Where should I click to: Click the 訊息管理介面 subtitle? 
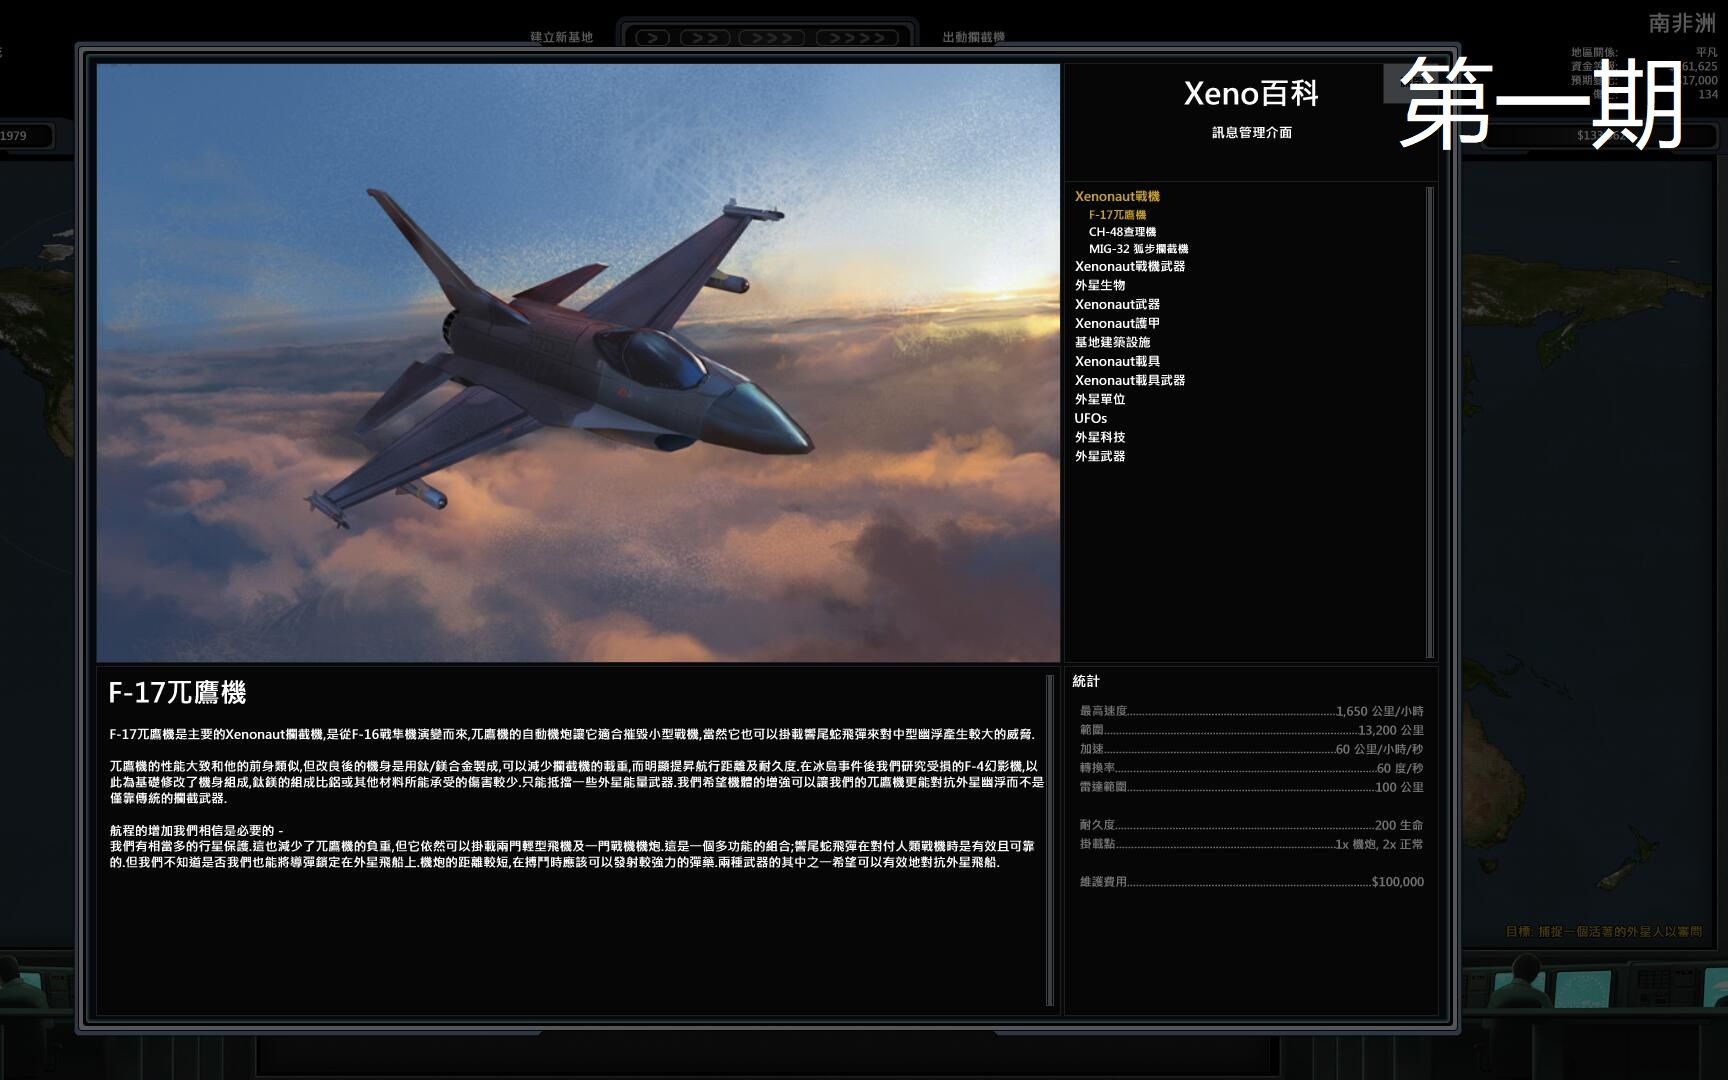1252,132
